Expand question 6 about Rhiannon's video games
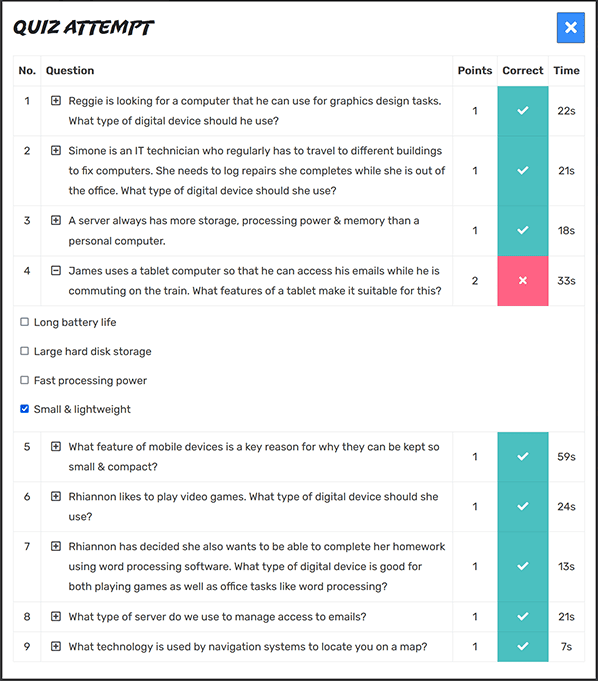598x681 pixels. (x=56, y=496)
